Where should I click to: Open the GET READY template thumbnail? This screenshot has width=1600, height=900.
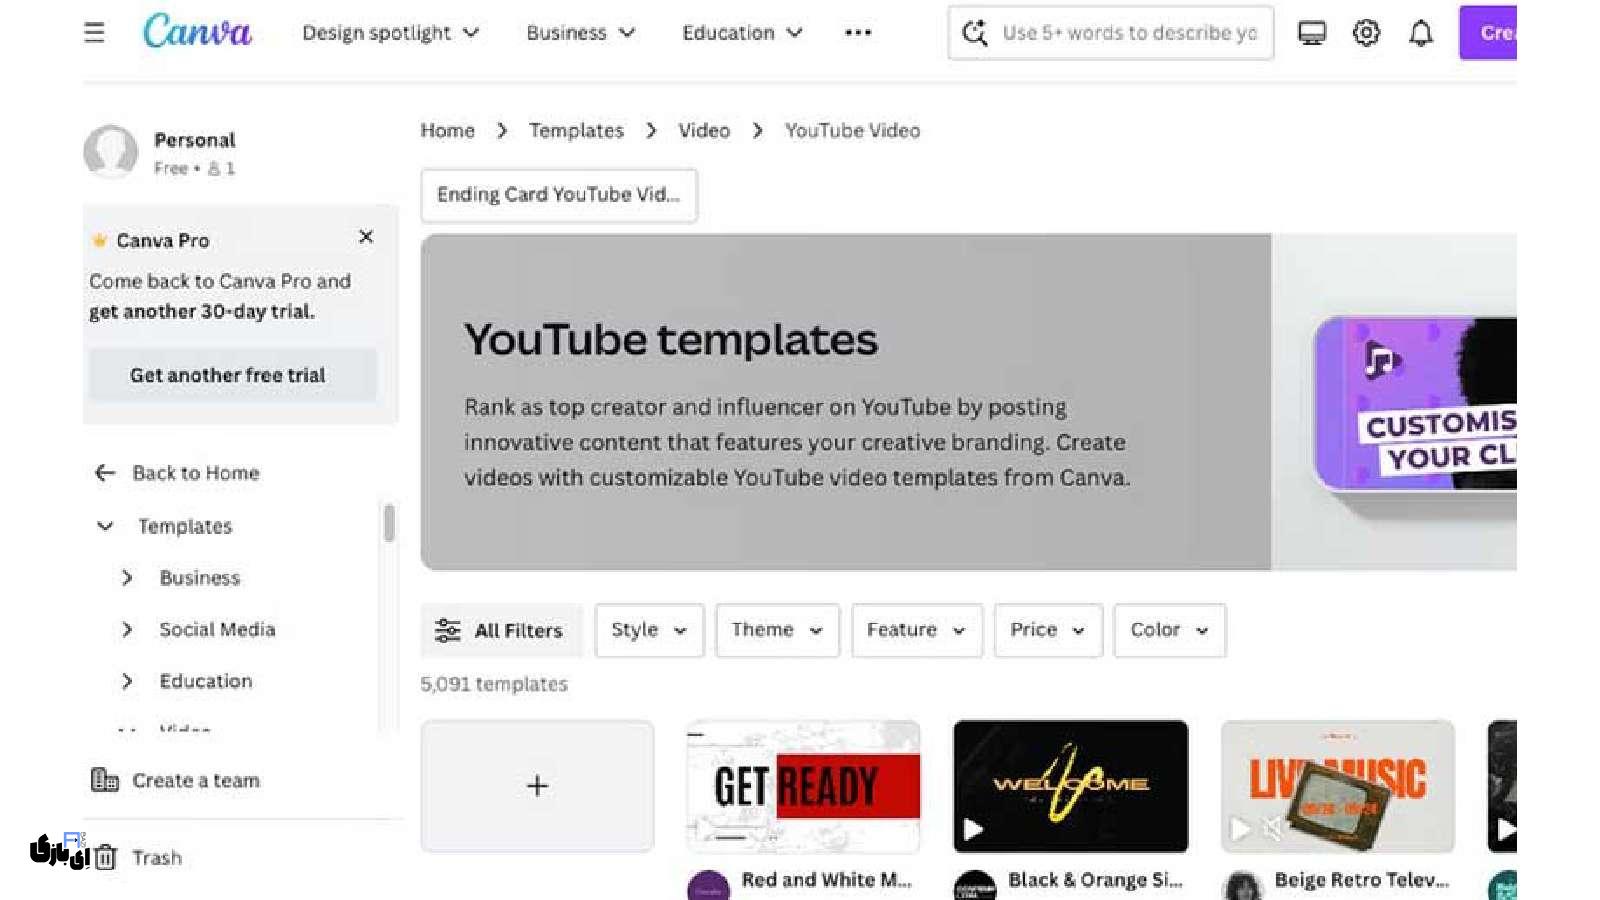(x=803, y=786)
